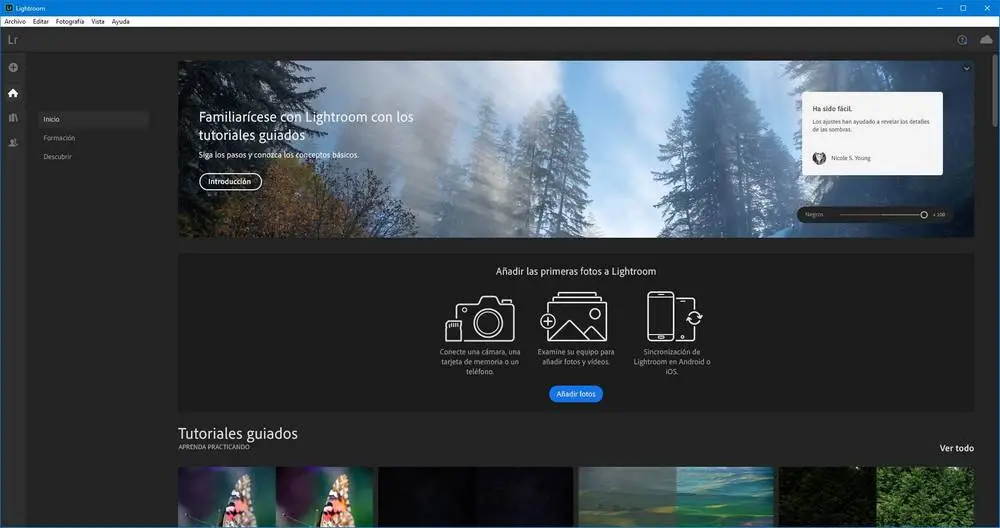Click 'Examine su equipo para añadir' text
This screenshot has width=1000, height=528.
coord(576,357)
